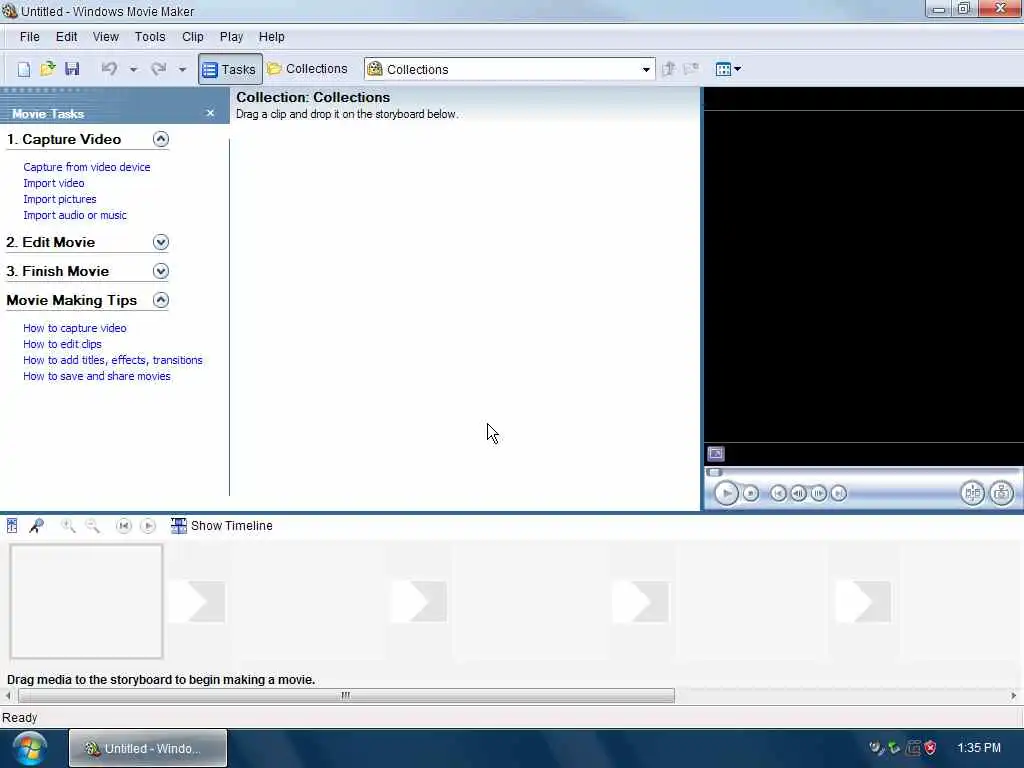Open the Collections location combo box
The width and height of the screenshot is (1024, 768).
(x=509, y=69)
